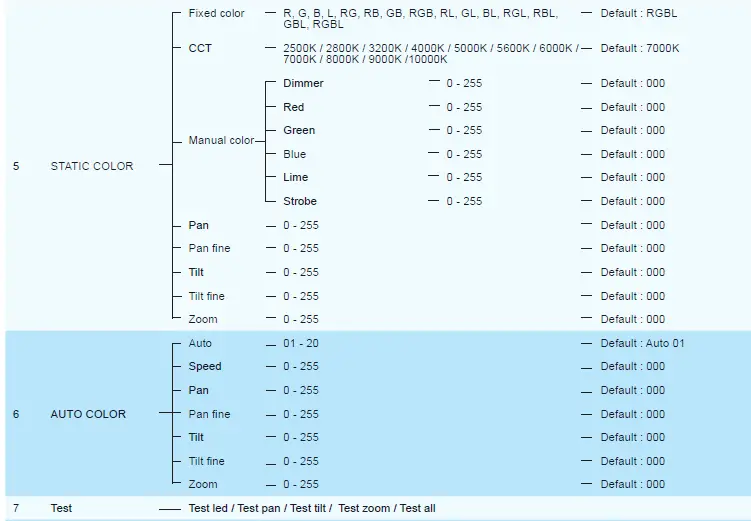
Task: Select the "Fixed color" entry
Action: [216, 13]
